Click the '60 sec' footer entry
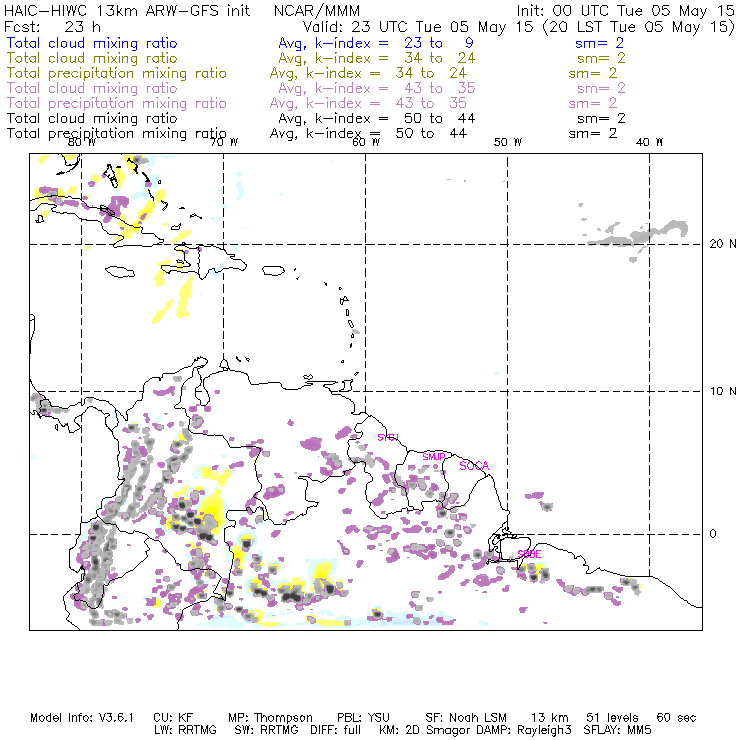 click(x=676, y=718)
